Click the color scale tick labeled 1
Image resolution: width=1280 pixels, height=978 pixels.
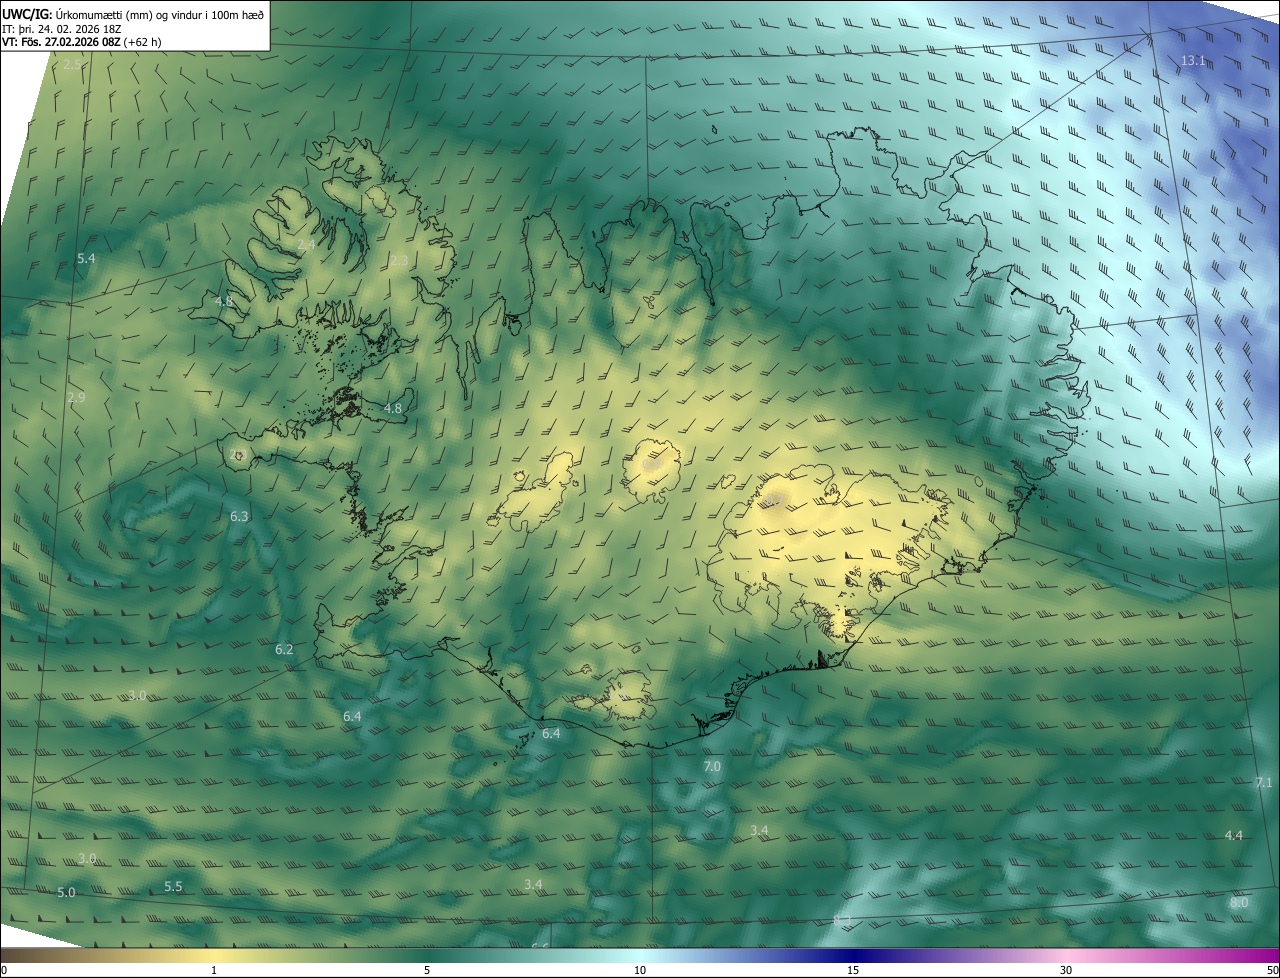point(214,970)
